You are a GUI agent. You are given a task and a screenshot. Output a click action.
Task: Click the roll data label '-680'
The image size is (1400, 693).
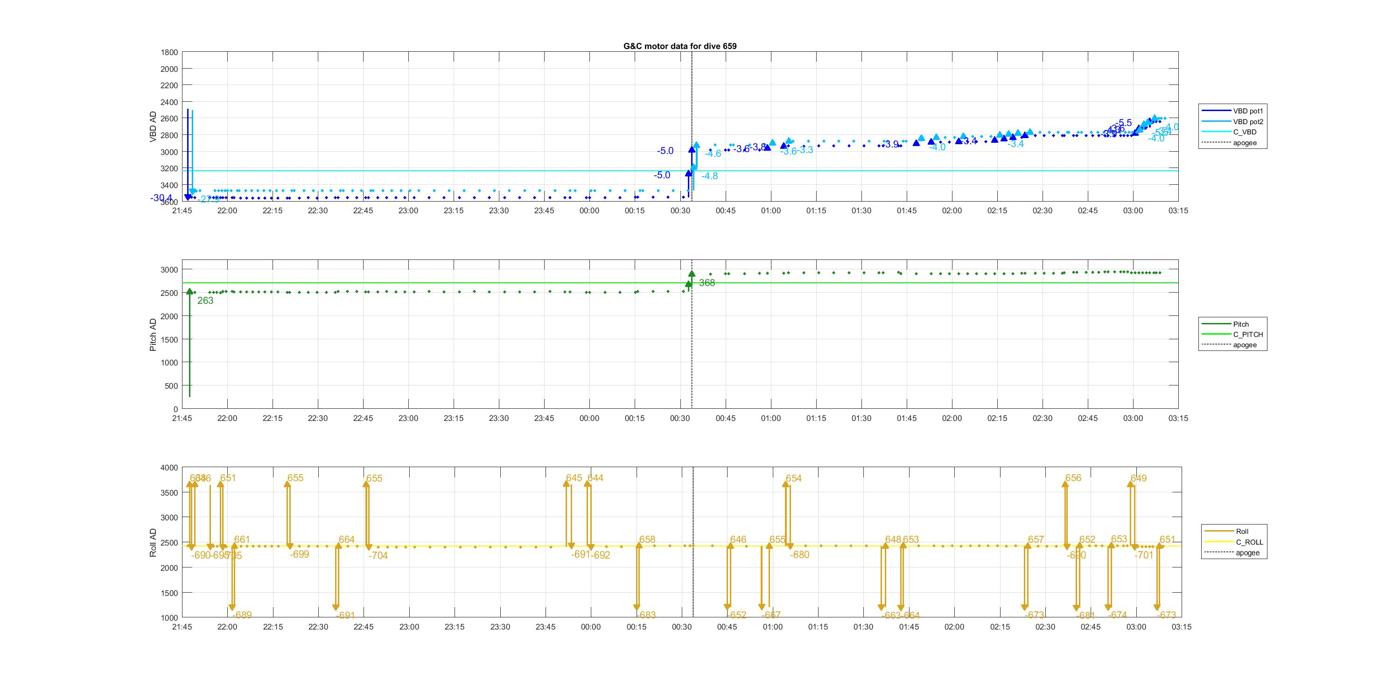(x=800, y=555)
